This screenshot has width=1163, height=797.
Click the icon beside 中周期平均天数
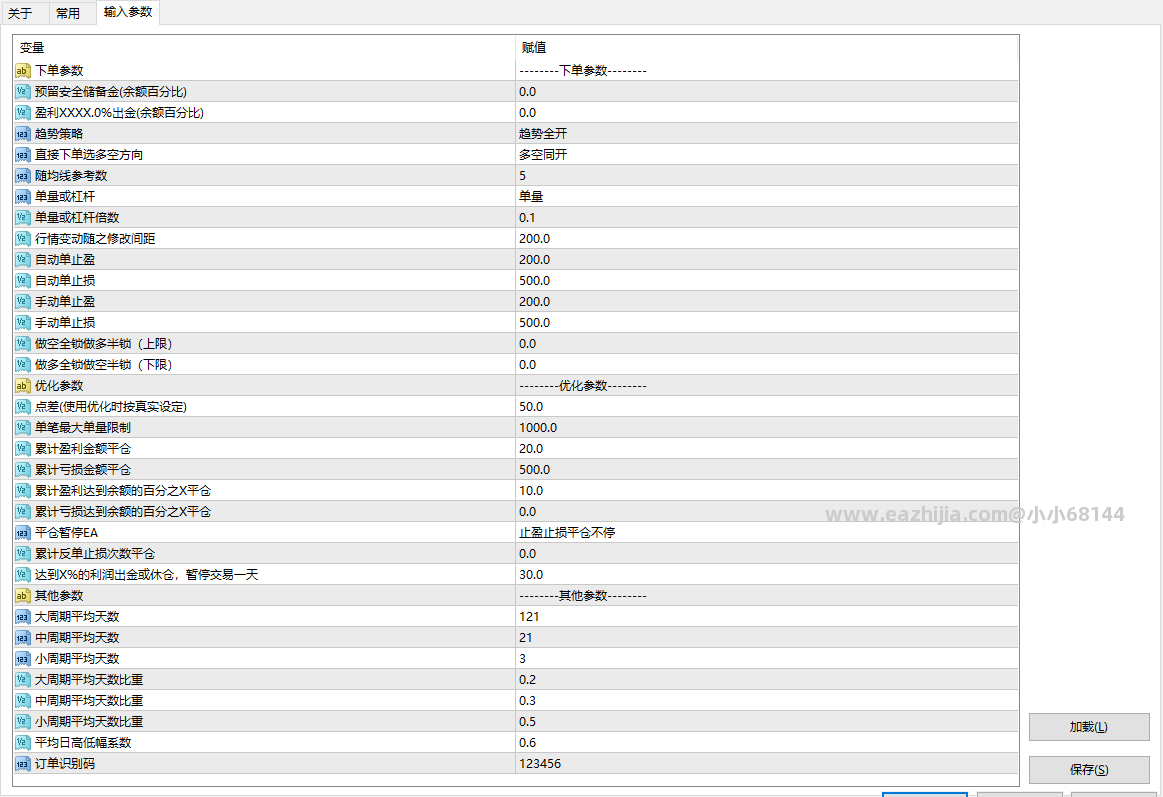tap(22, 638)
